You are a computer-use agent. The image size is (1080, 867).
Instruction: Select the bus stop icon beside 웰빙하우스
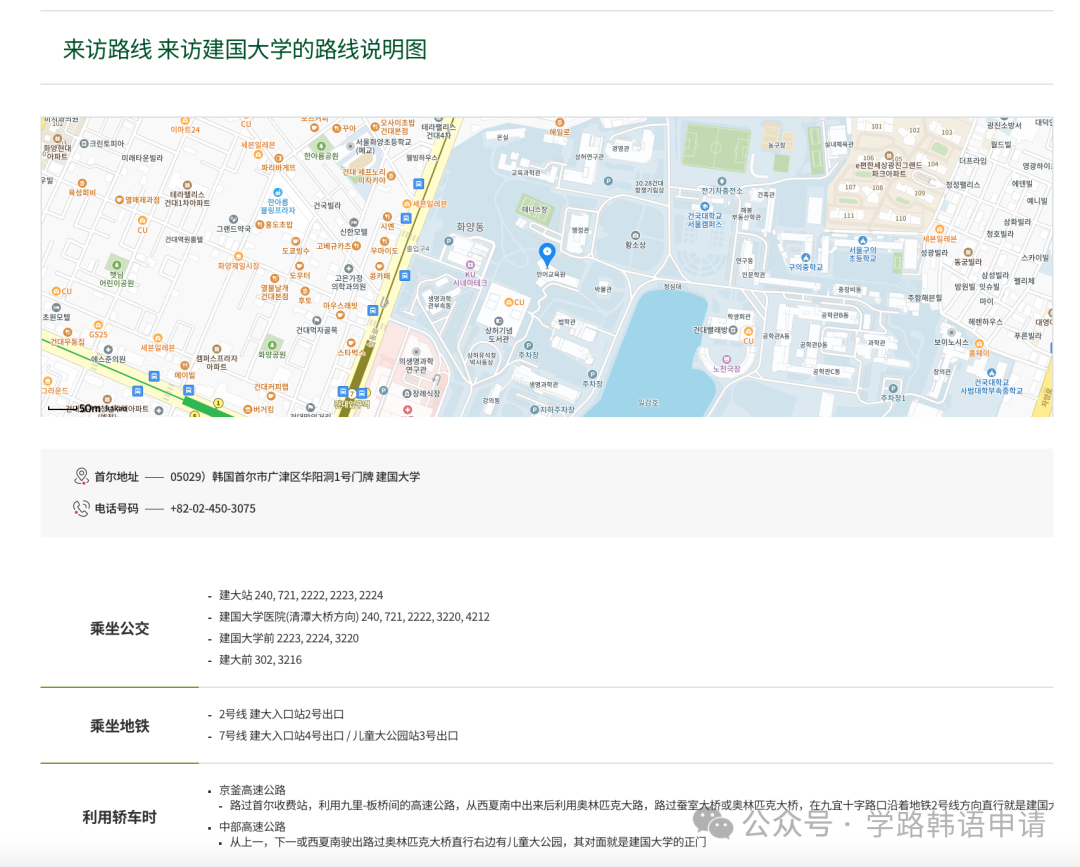pos(418,184)
